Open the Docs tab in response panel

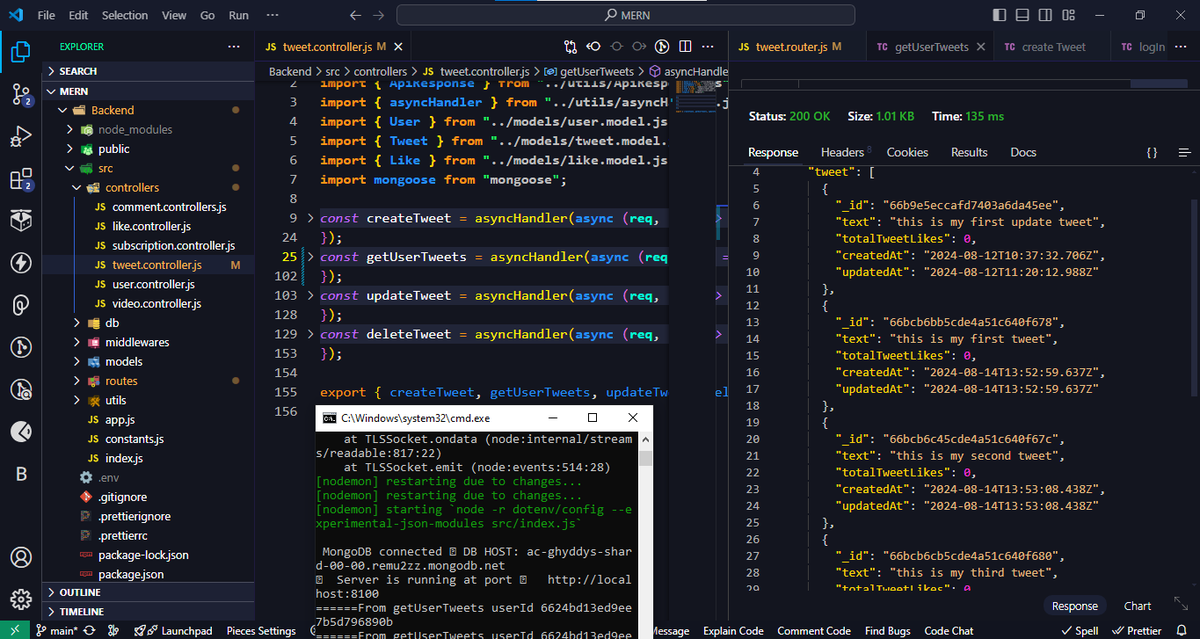point(1023,153)
